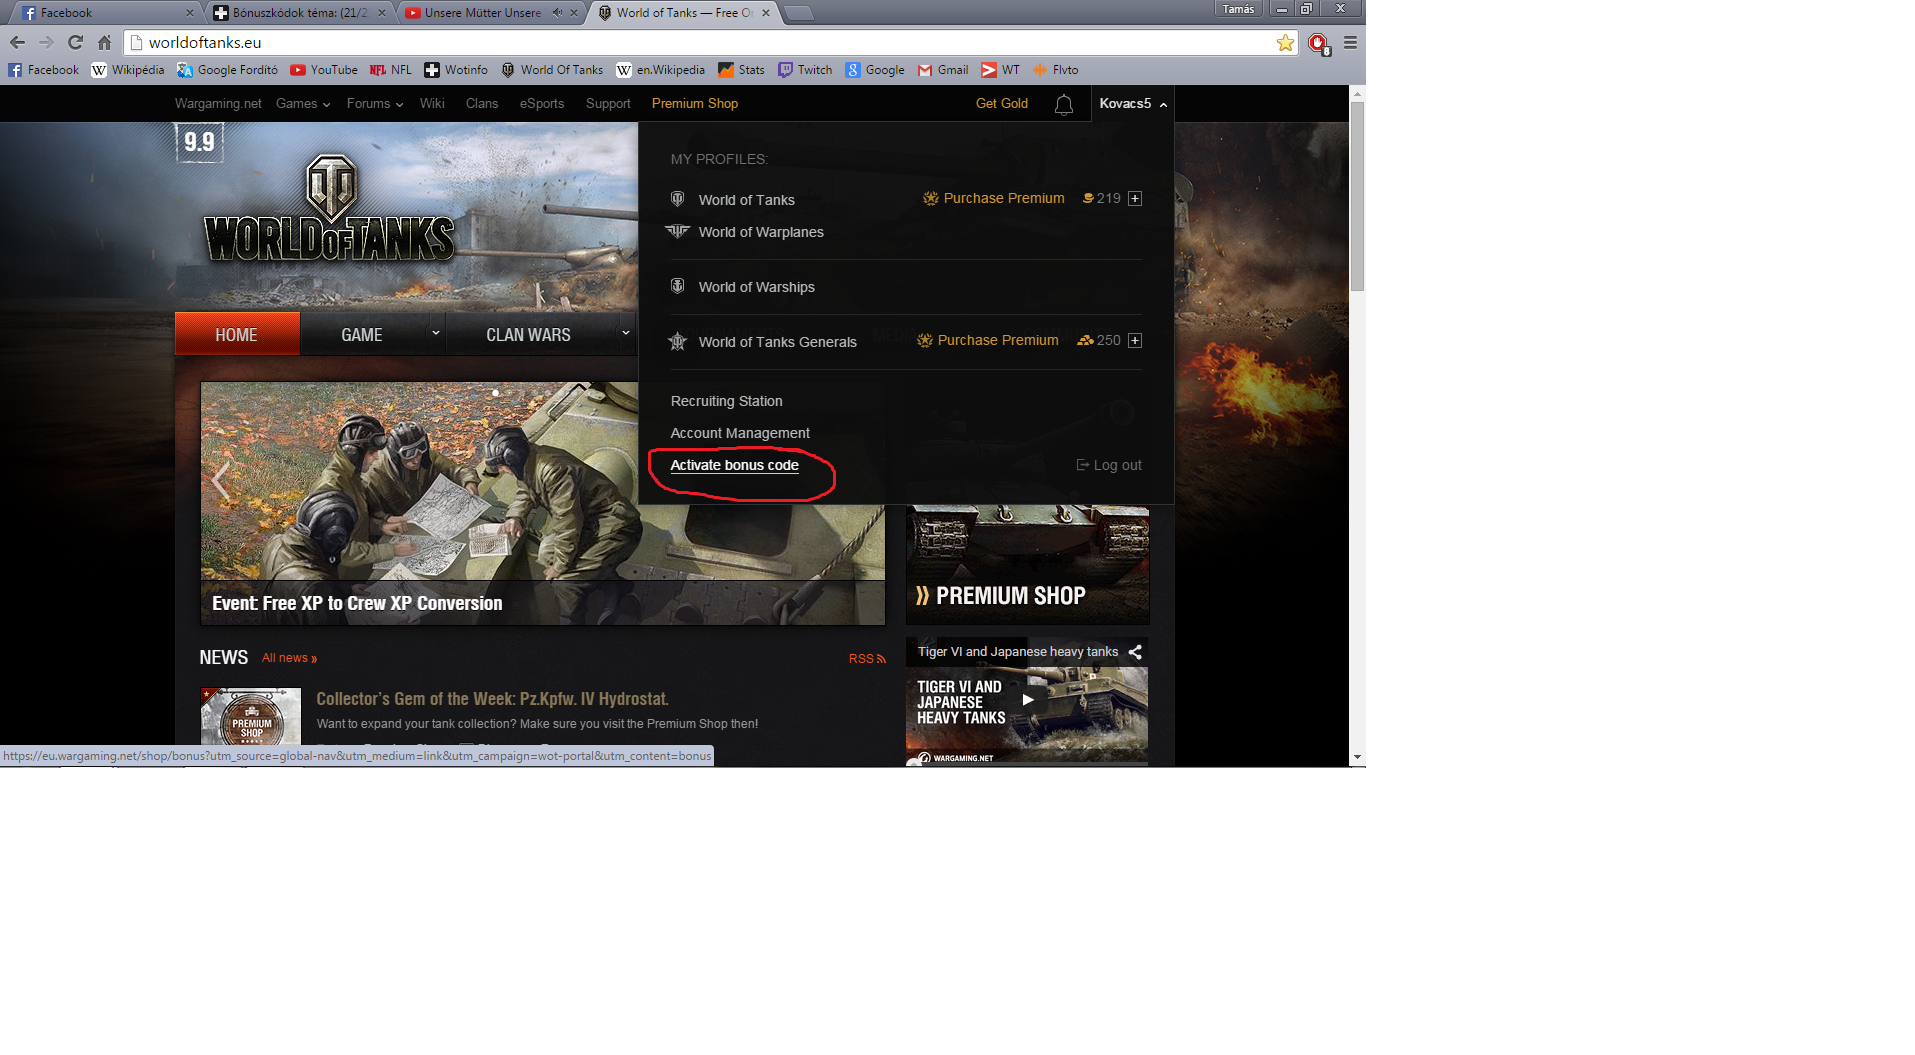
Task: Open Flvto bookmark
Action: click(1056, 70)
